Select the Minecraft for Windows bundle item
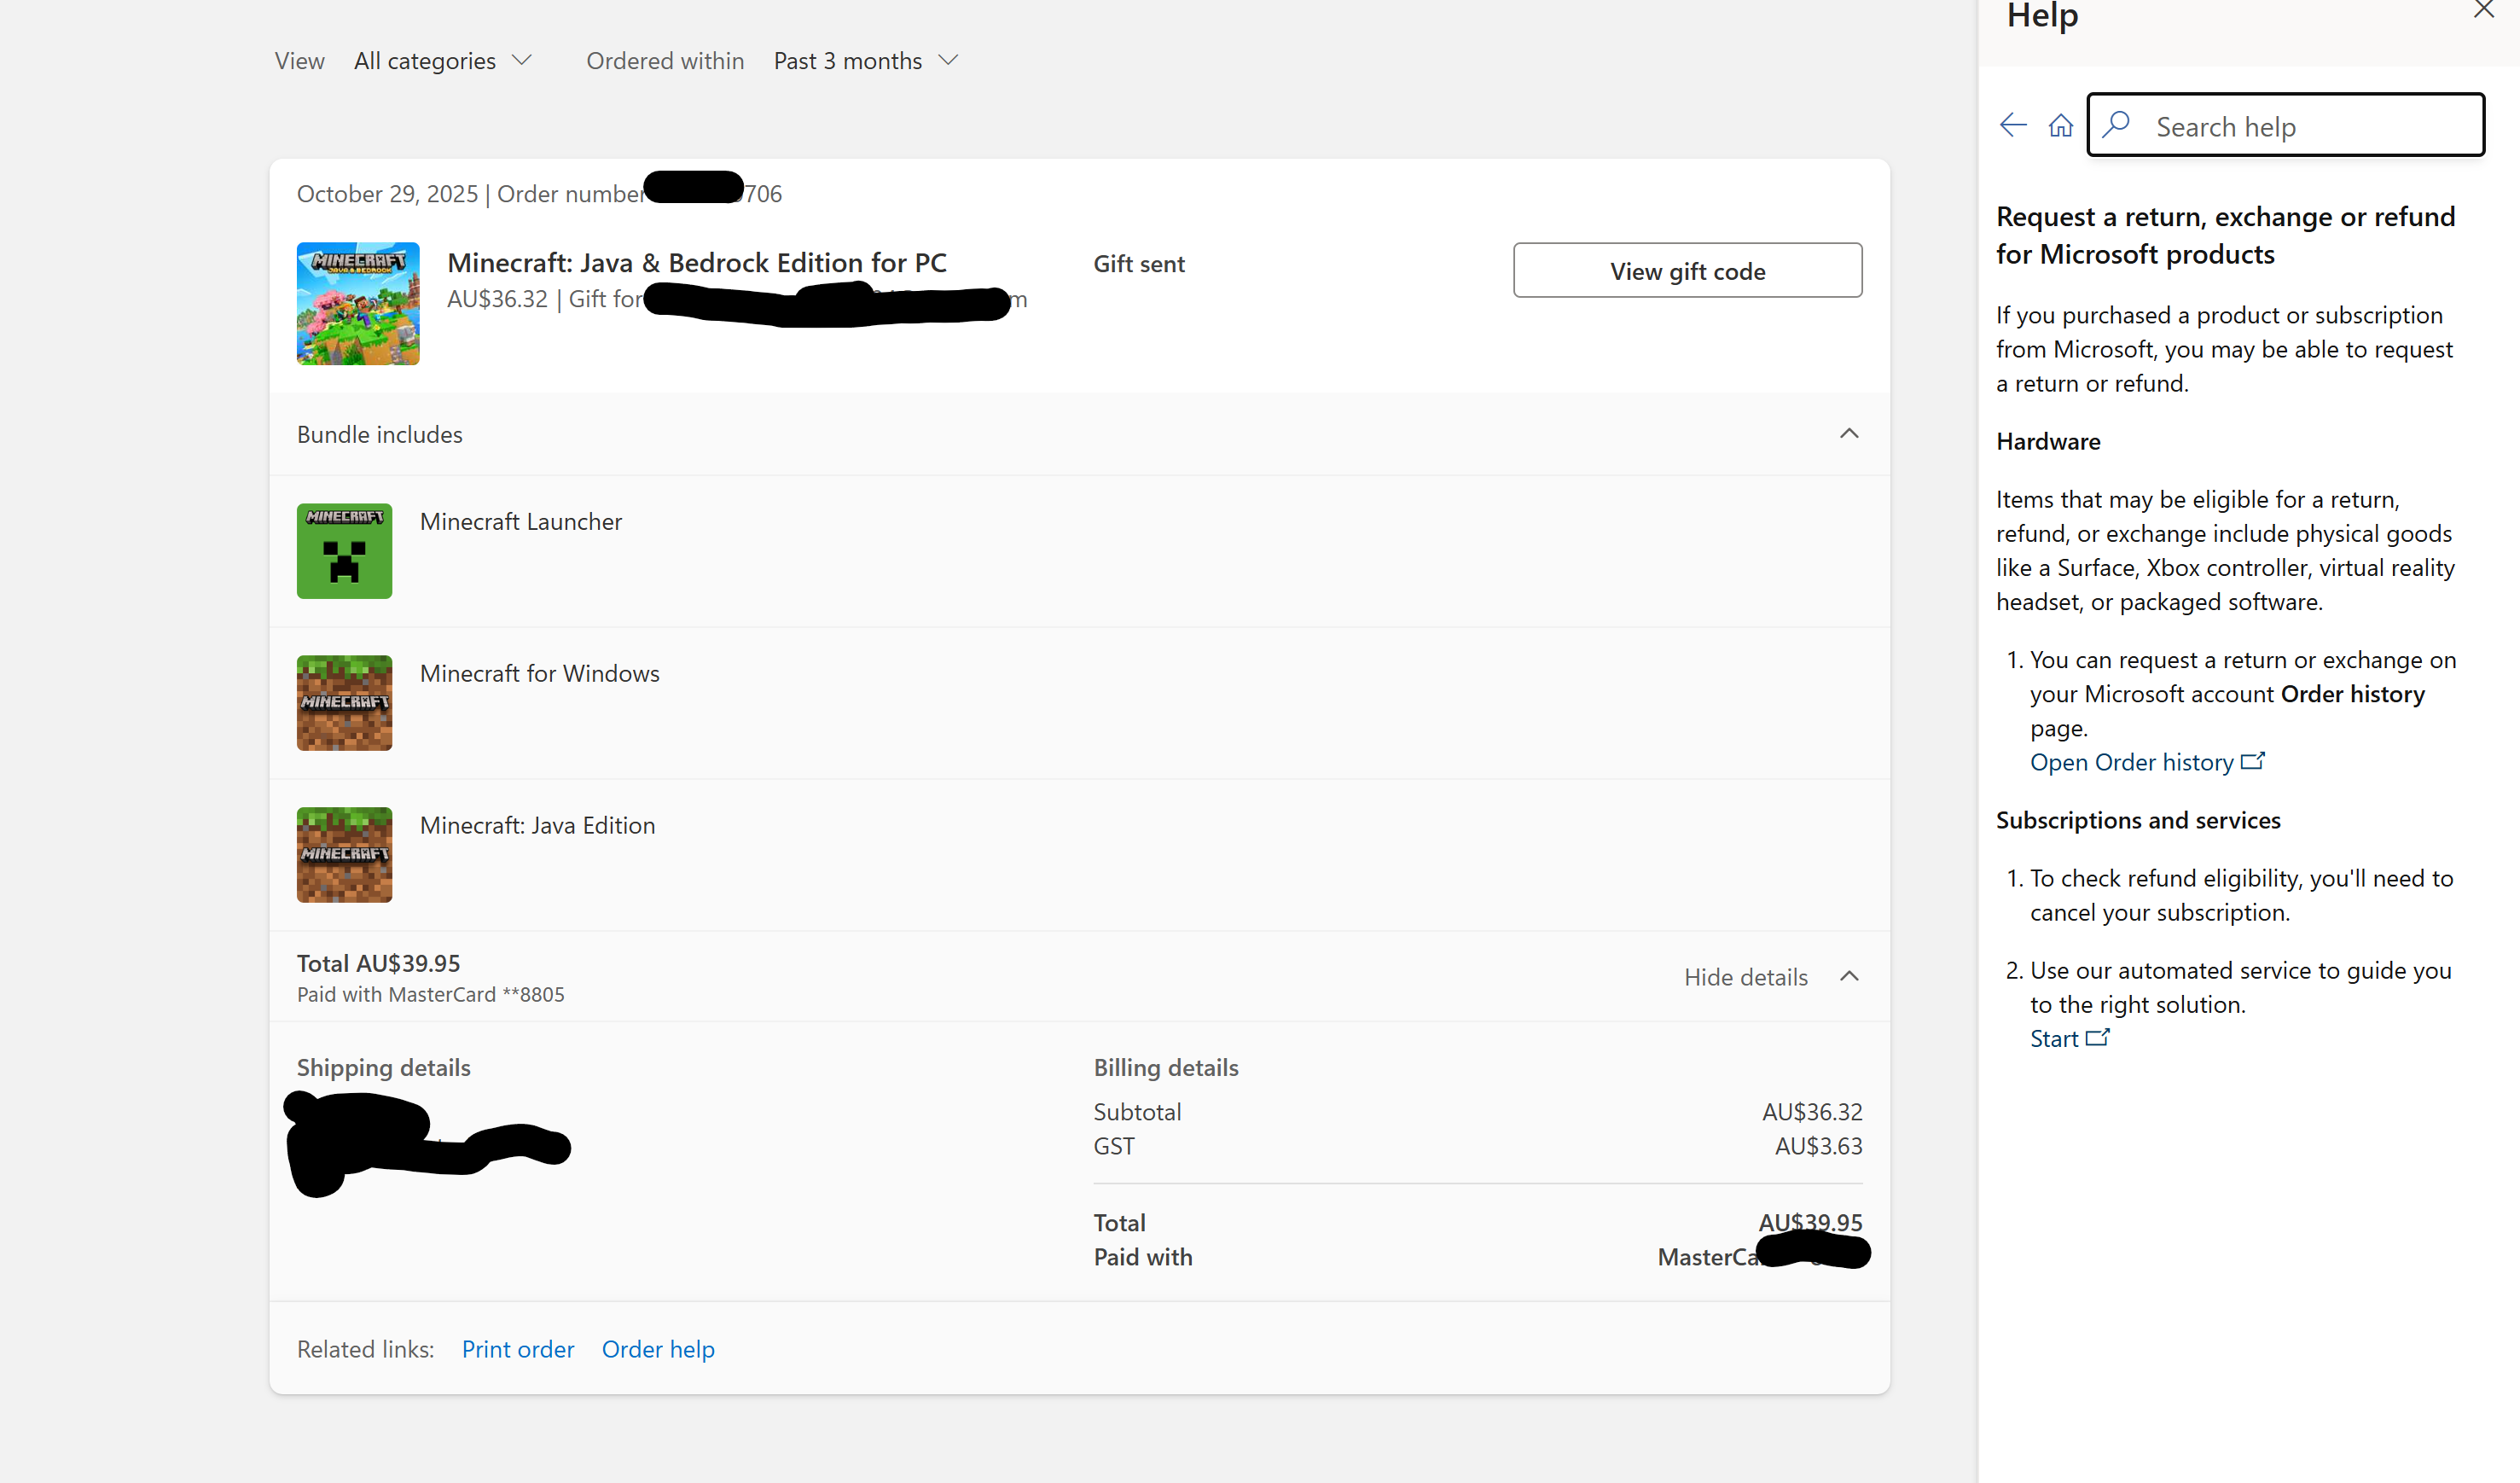 [539, 673]
